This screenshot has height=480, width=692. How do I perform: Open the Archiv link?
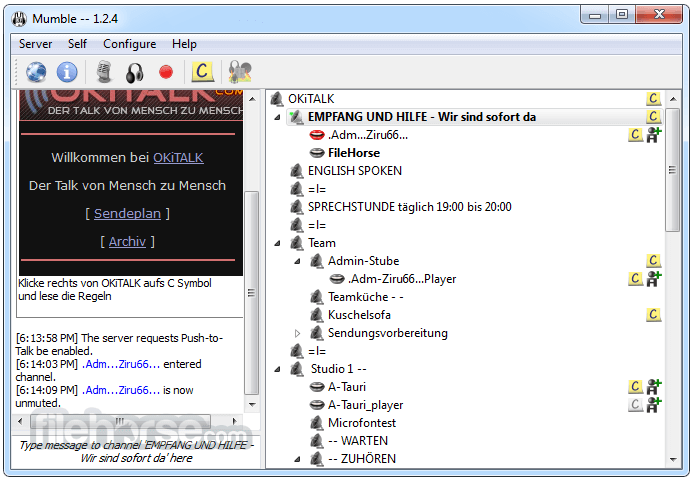(x=127, y=241)
